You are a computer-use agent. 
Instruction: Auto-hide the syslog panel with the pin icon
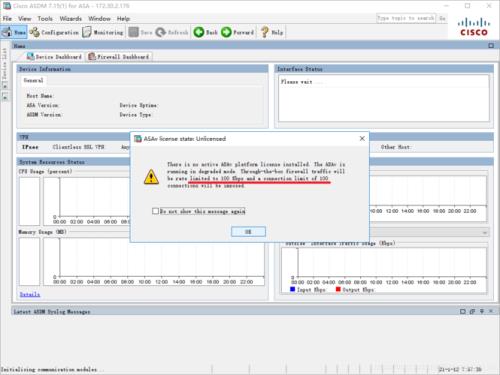click(482, 311)
